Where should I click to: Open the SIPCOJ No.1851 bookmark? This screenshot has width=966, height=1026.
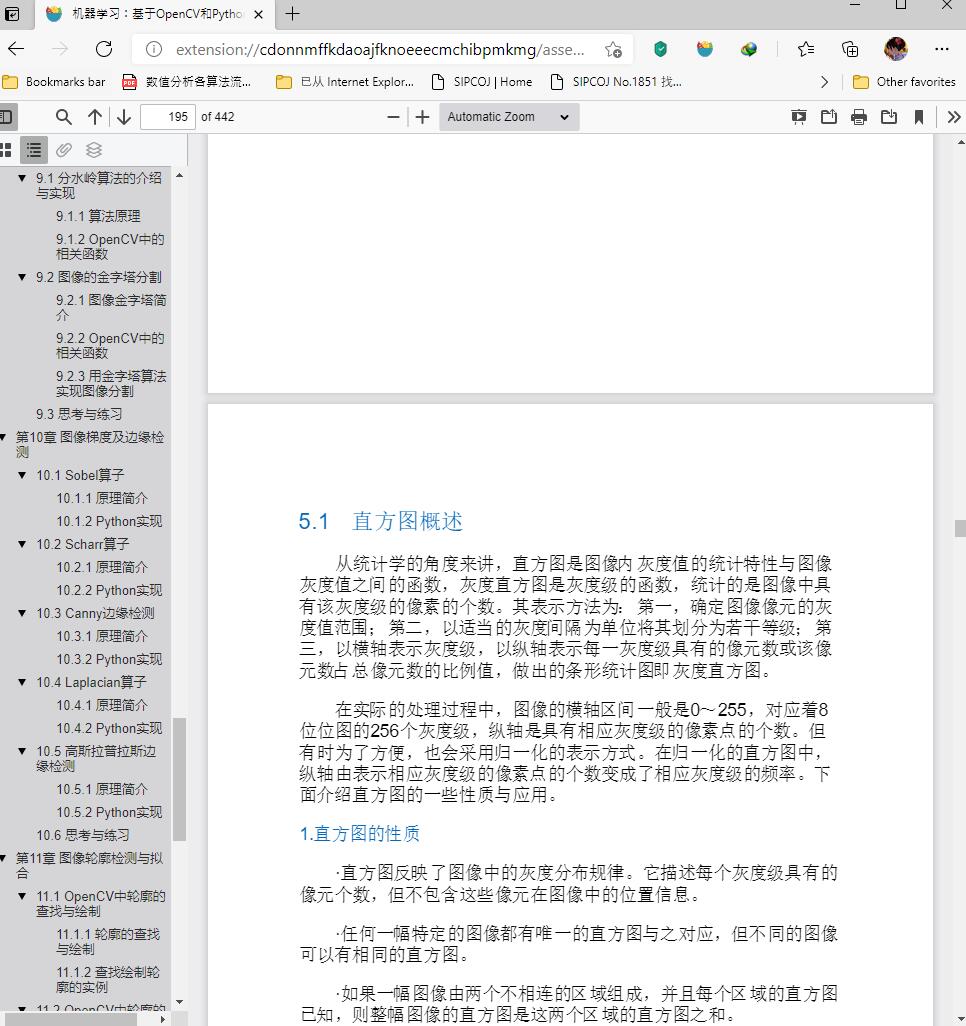point(616,82)
